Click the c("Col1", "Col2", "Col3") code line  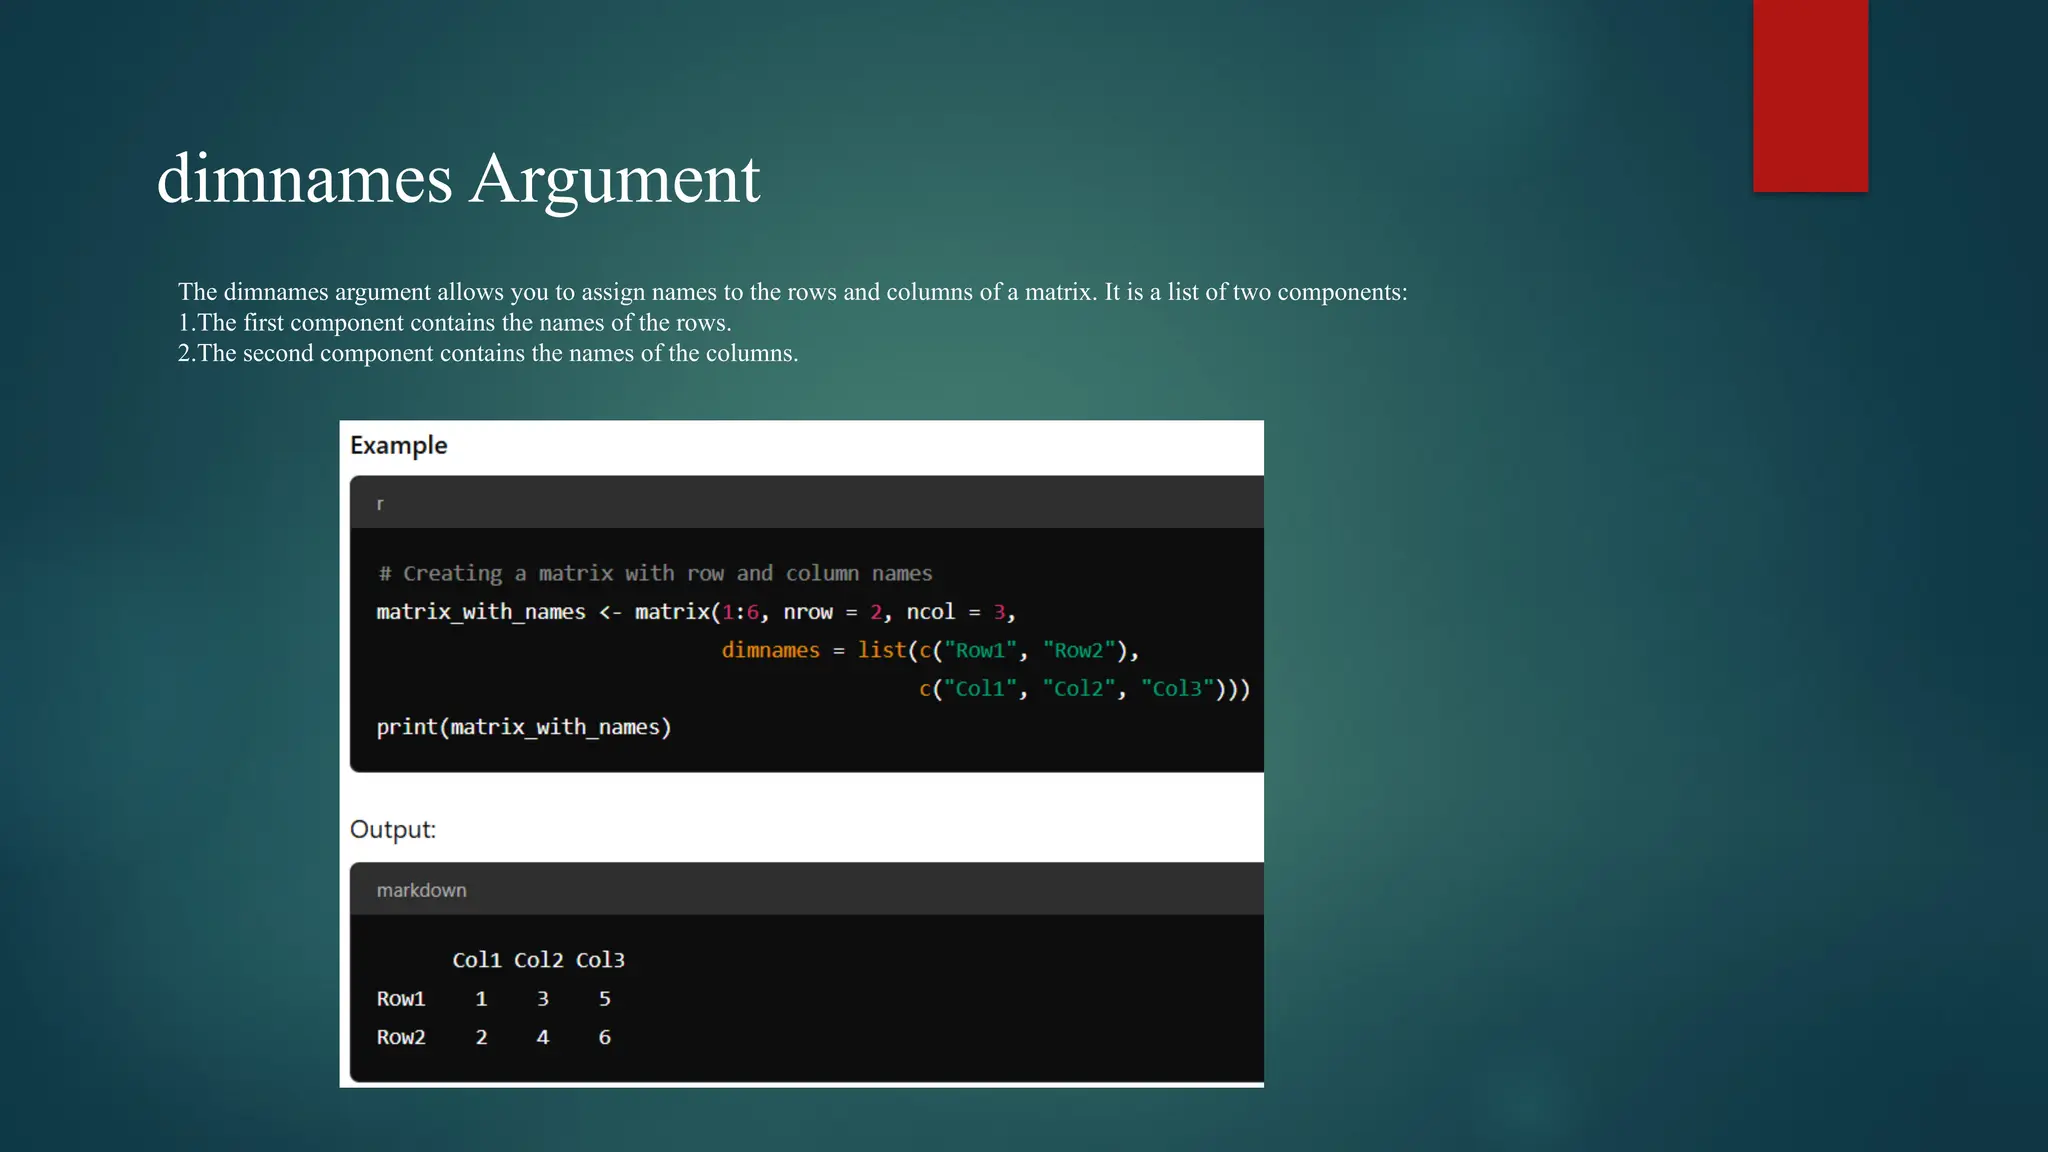[x=1085, y=688]
